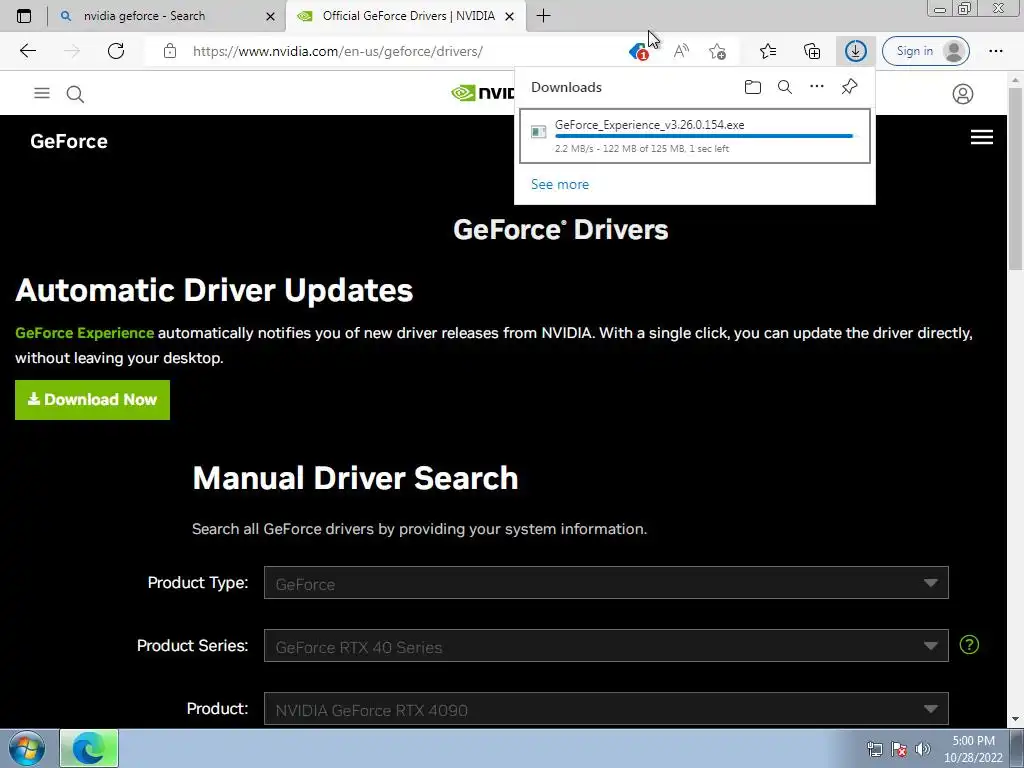Open the Favorites list icon
Image resolution: width=1024 pixels, height=768 pixels.
click(768, 51)
